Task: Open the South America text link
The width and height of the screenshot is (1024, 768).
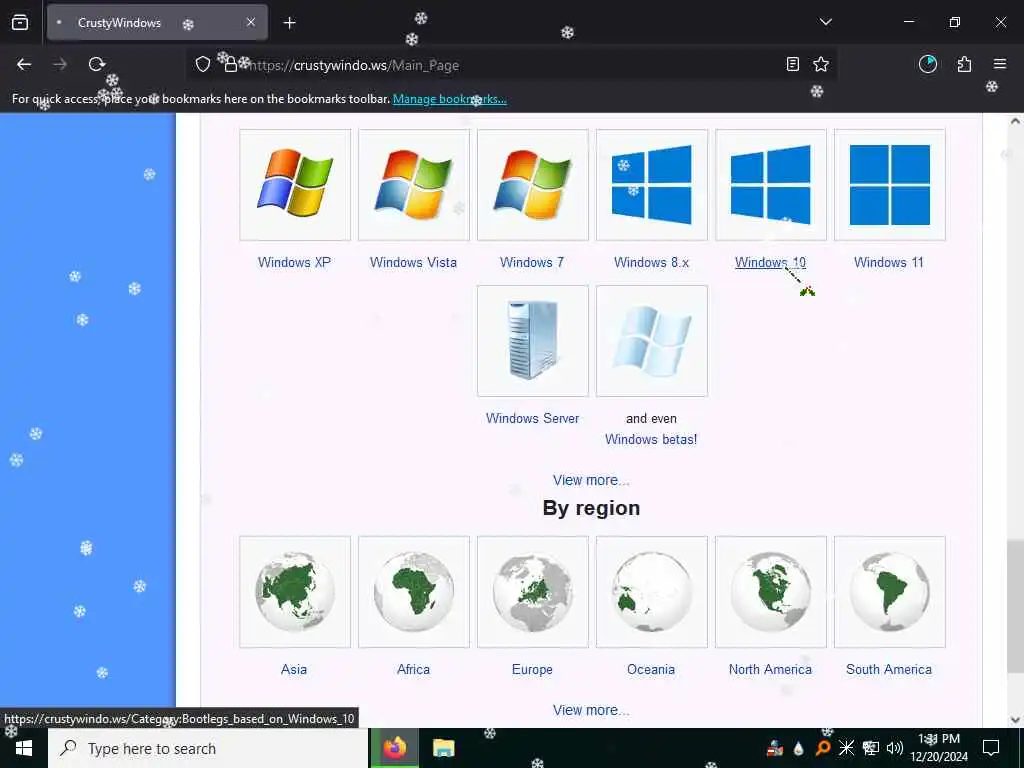Action: point(889,669)
